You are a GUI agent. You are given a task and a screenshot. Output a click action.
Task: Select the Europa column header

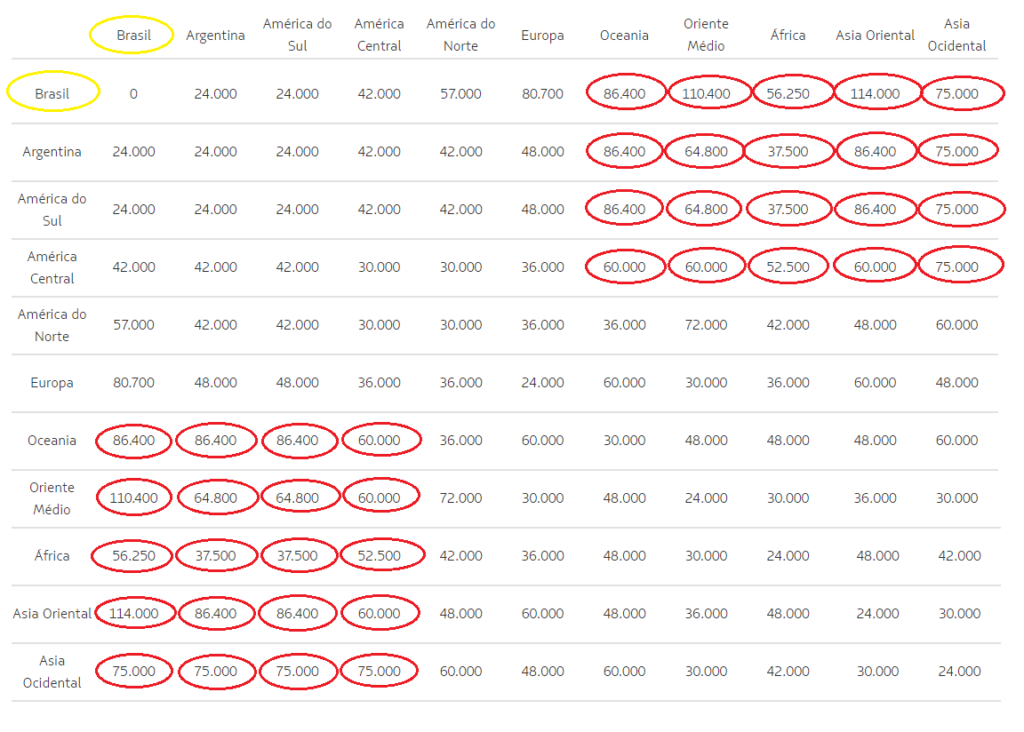pos(542,36)
